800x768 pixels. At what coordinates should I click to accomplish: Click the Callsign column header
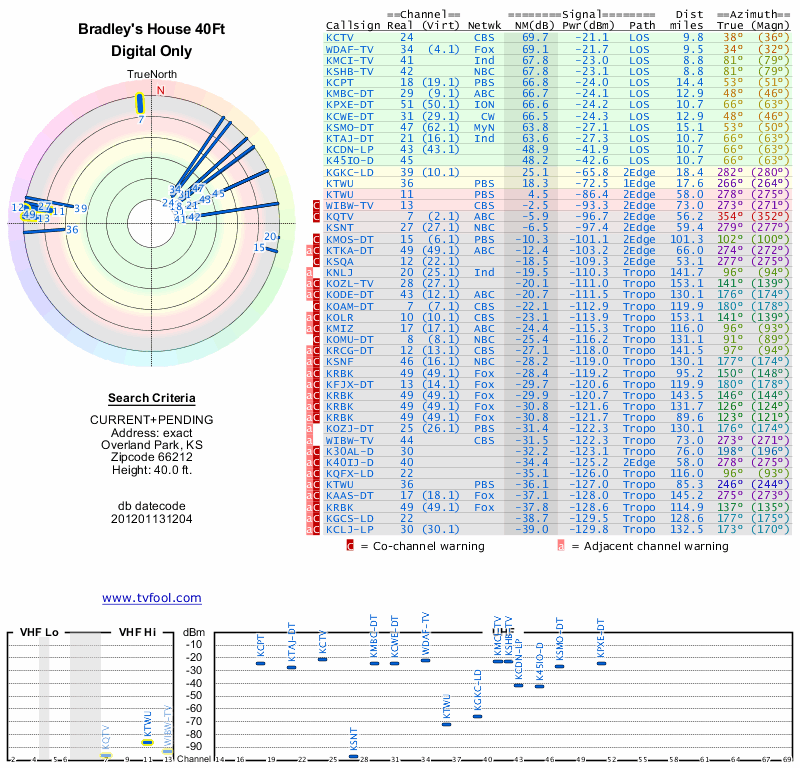click(x=353, y=26)
